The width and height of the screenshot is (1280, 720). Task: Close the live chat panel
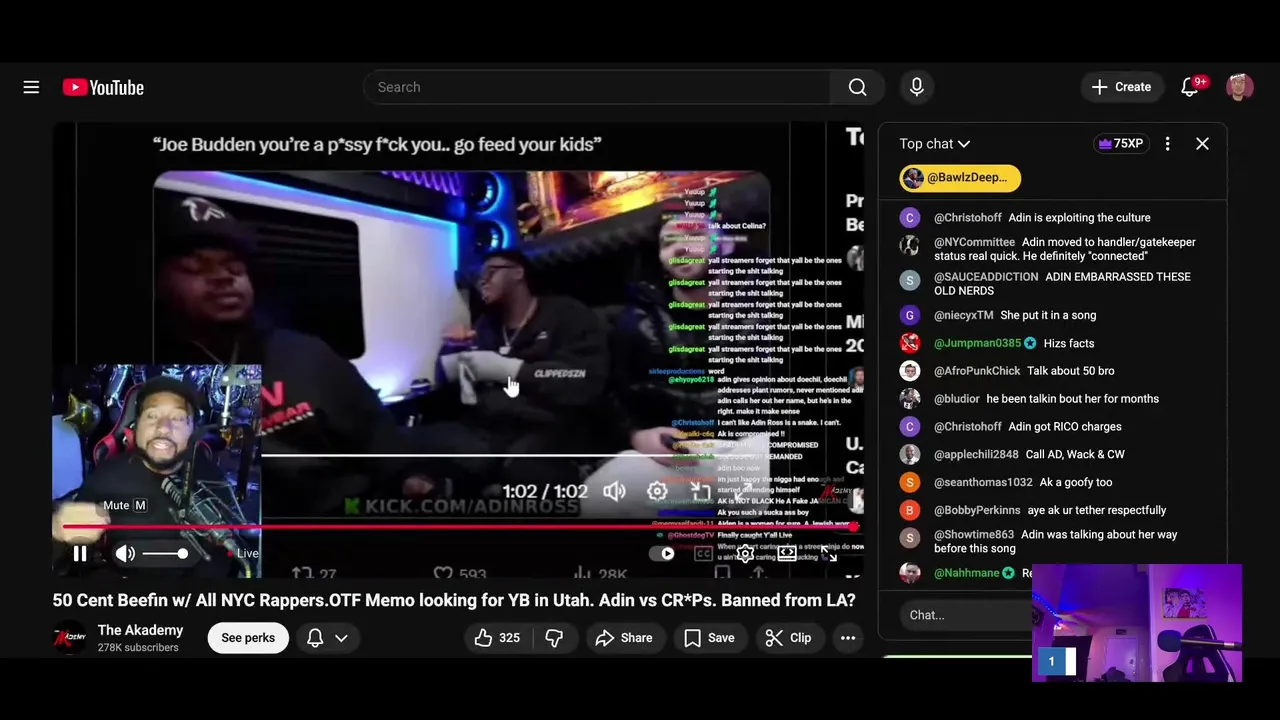point(1202,144)
